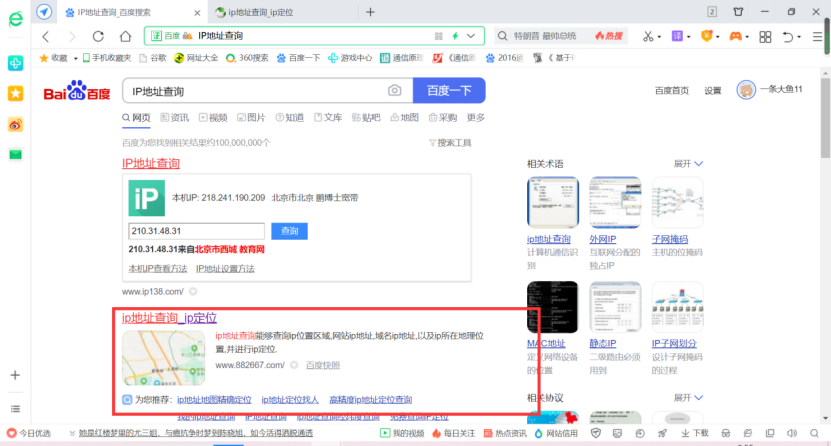
Task: Expand the 相关术语 section
Action: 688,164
